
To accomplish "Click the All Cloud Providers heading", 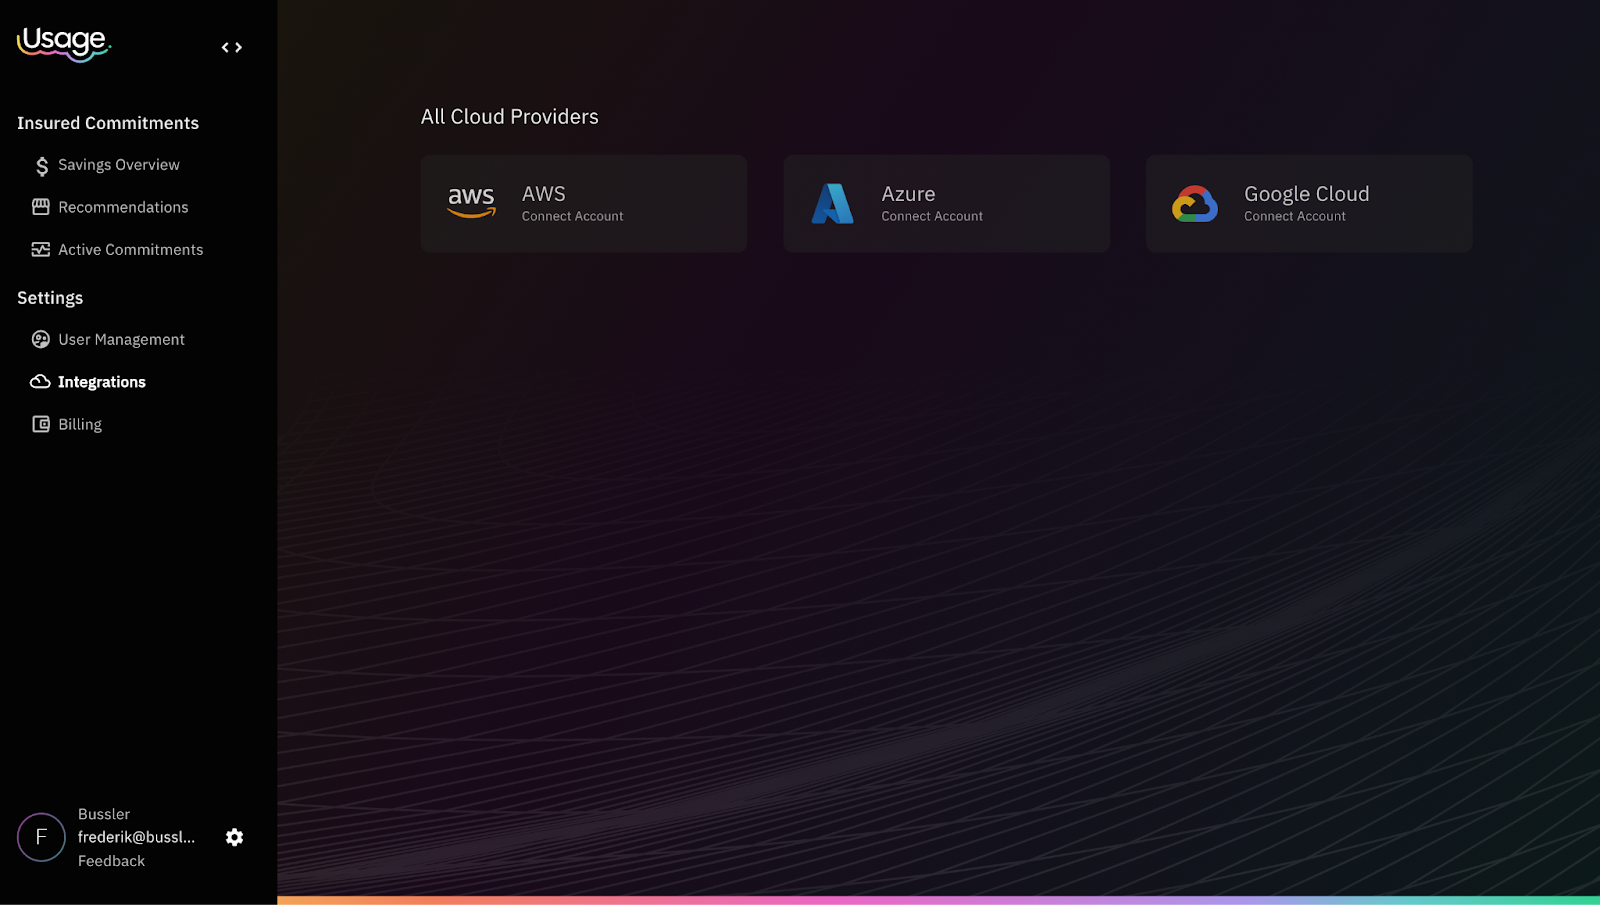I will [510, 117].
